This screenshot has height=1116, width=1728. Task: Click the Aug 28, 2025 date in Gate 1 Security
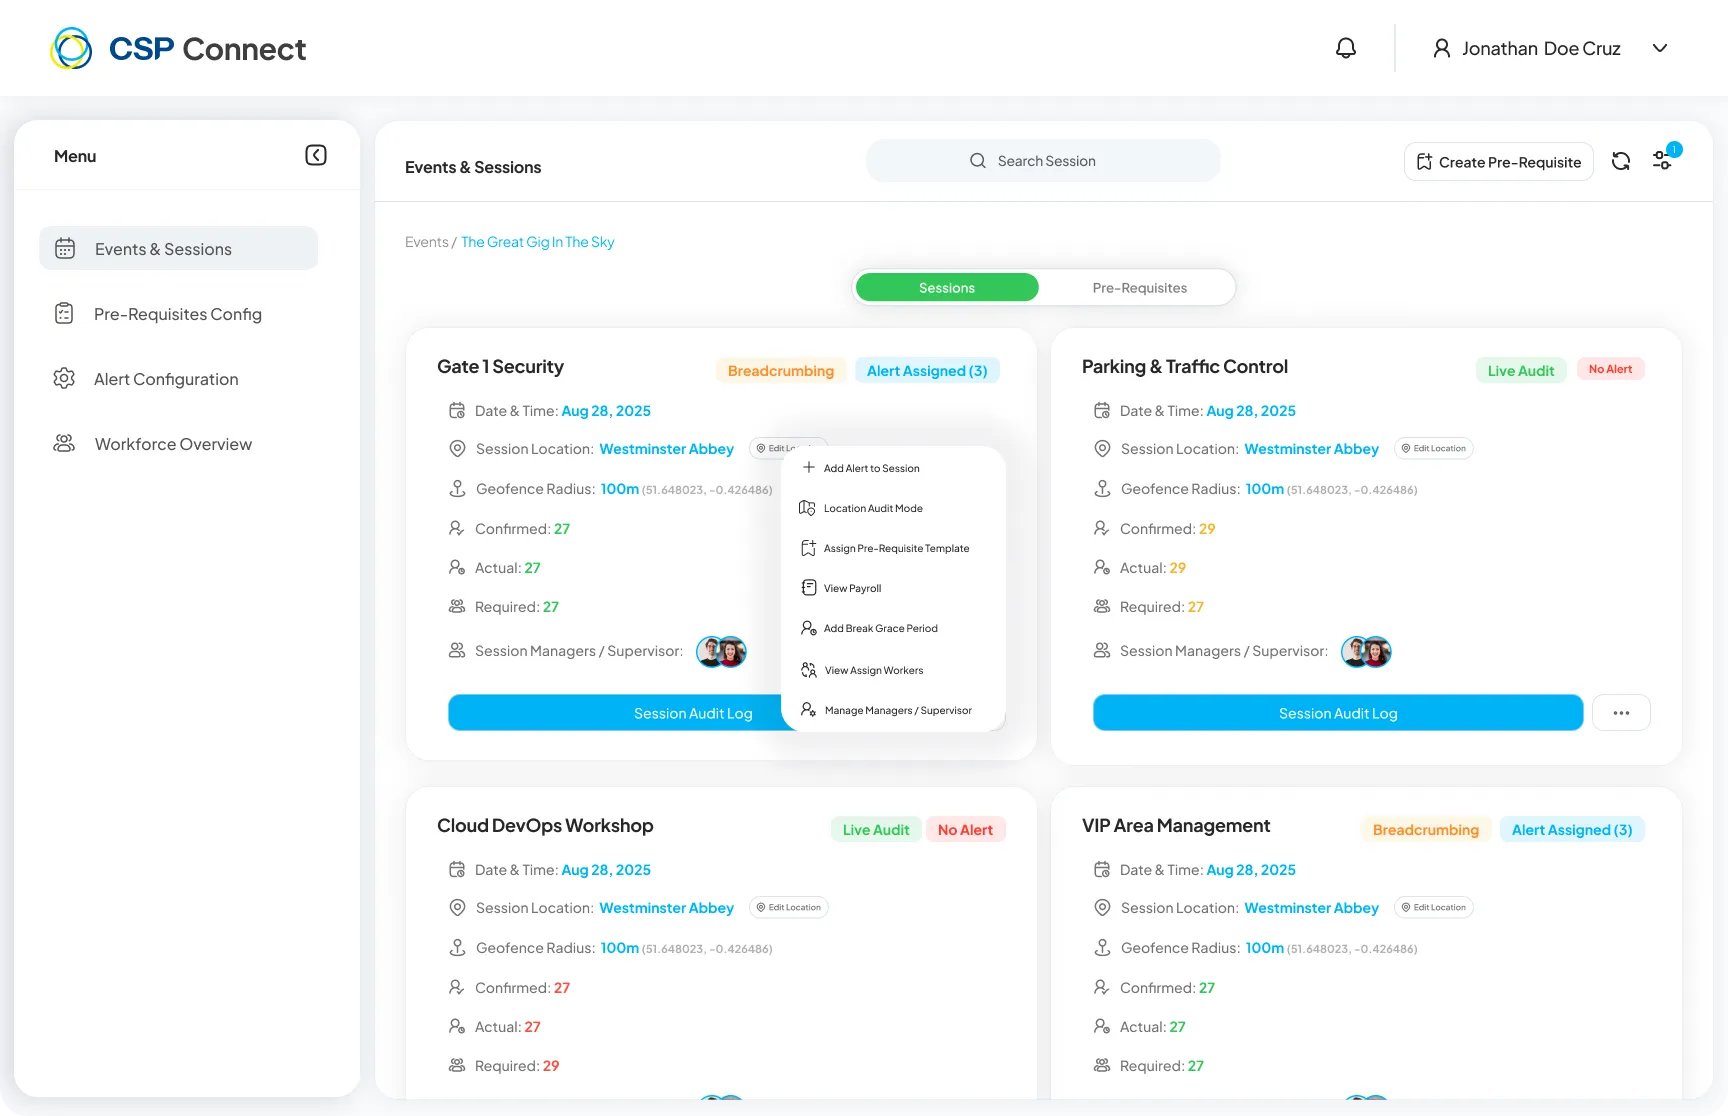(606, 411)
